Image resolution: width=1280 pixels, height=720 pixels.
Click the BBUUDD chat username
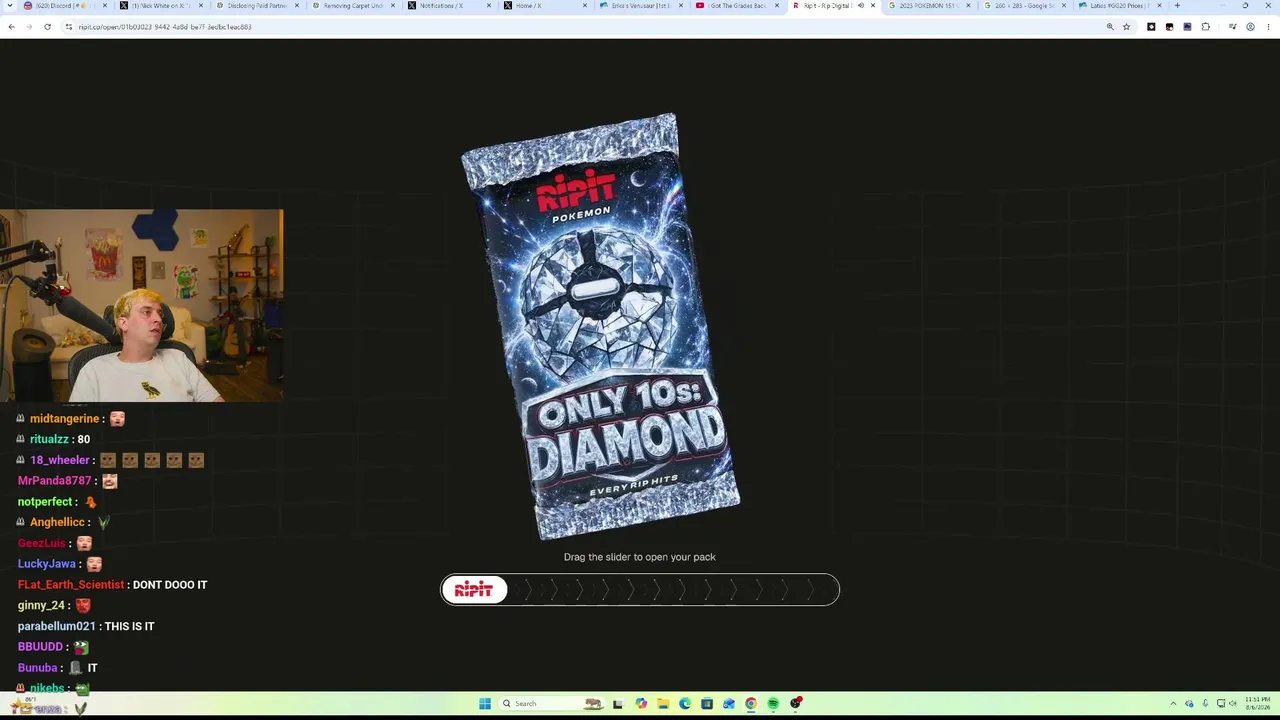(41, 647)
